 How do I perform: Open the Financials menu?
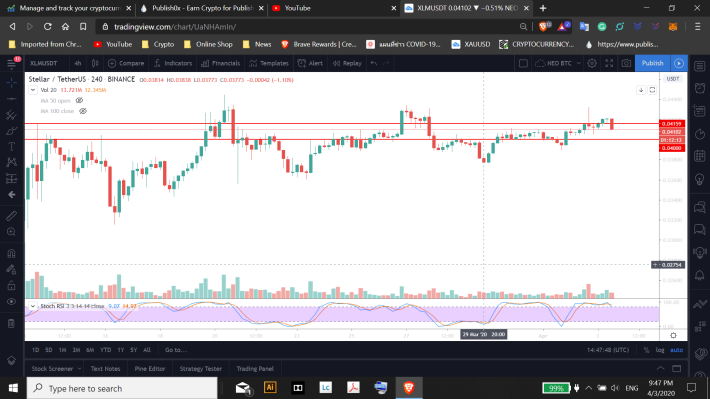221,63
